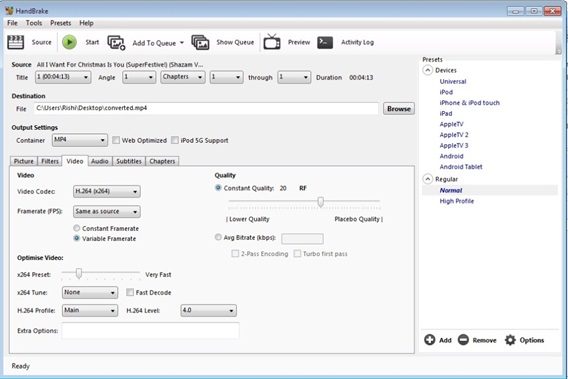Select the Variable Framerate radio button
Screen dimensions: 568x379
tap(76, 238)
